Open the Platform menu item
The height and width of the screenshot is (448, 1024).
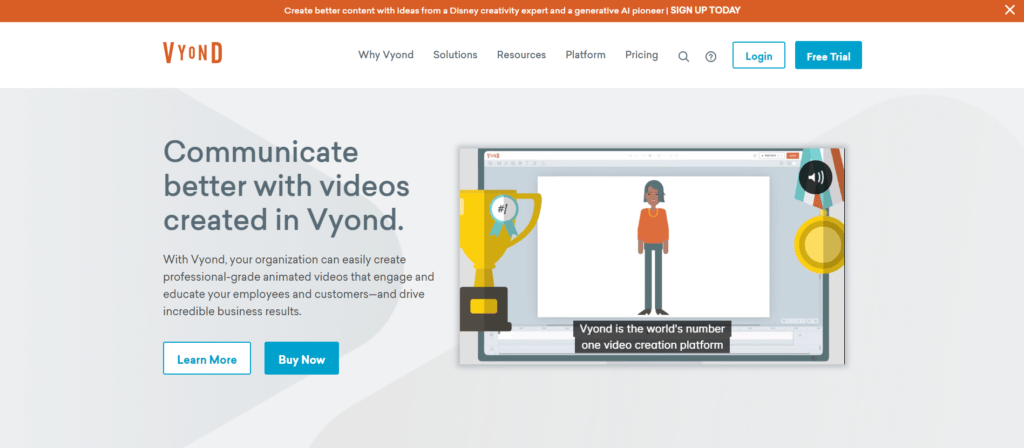(x=585, y=55)
